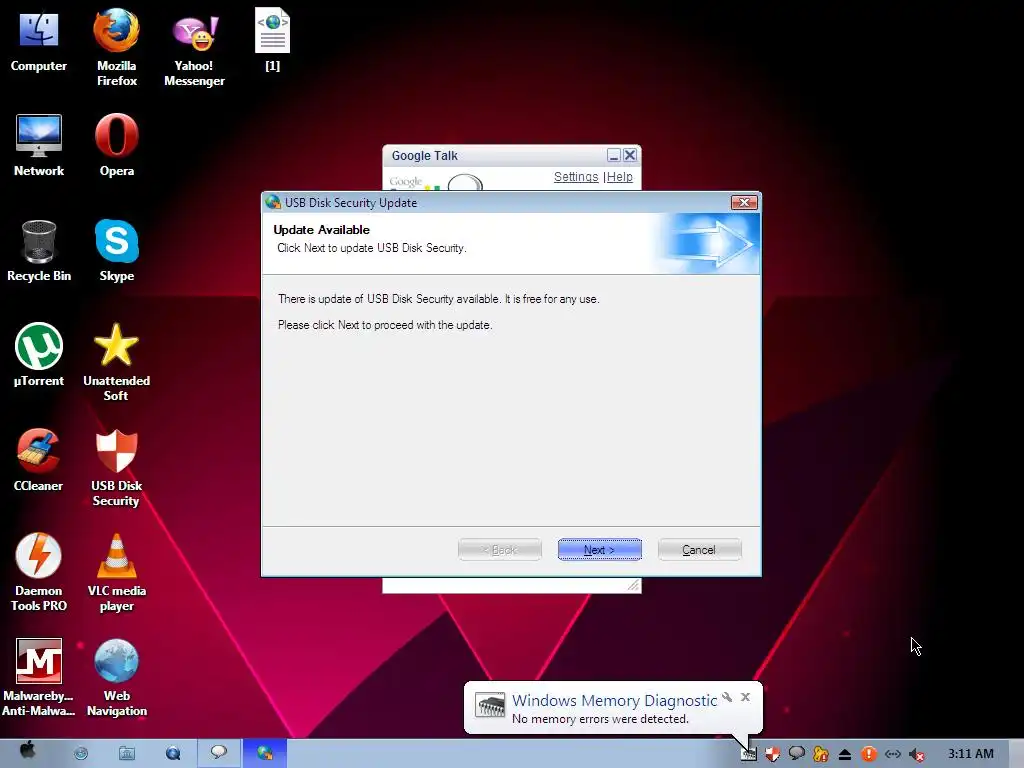1024x768 pixels.
Task: Cancel the USB Disk Security update
Action: (699, 550)
